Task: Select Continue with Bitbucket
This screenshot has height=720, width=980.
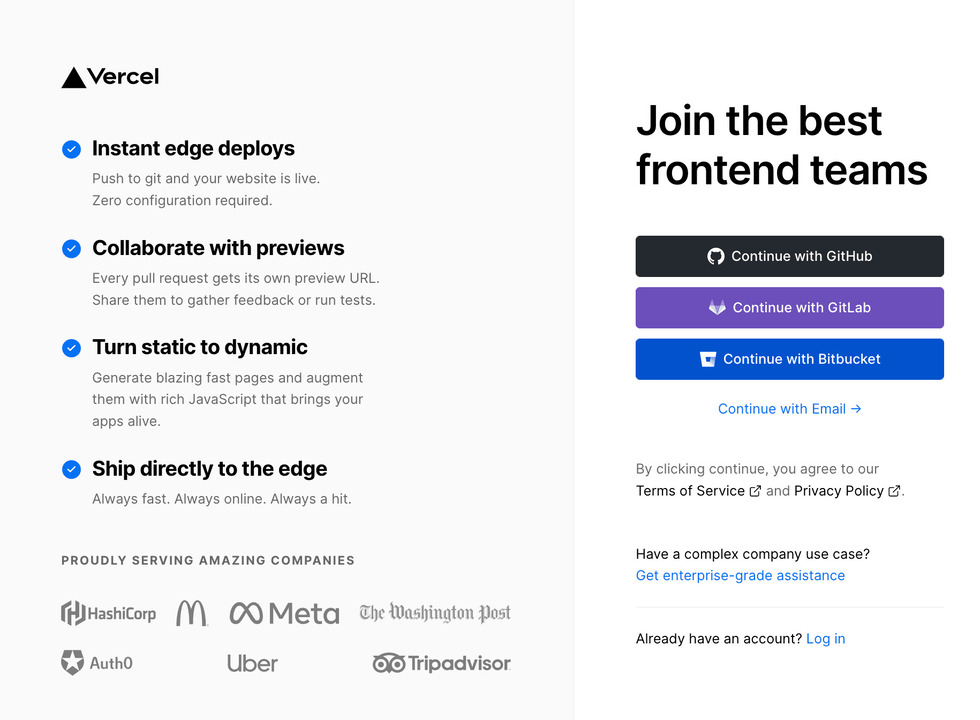Action: [x=789, y=359]
